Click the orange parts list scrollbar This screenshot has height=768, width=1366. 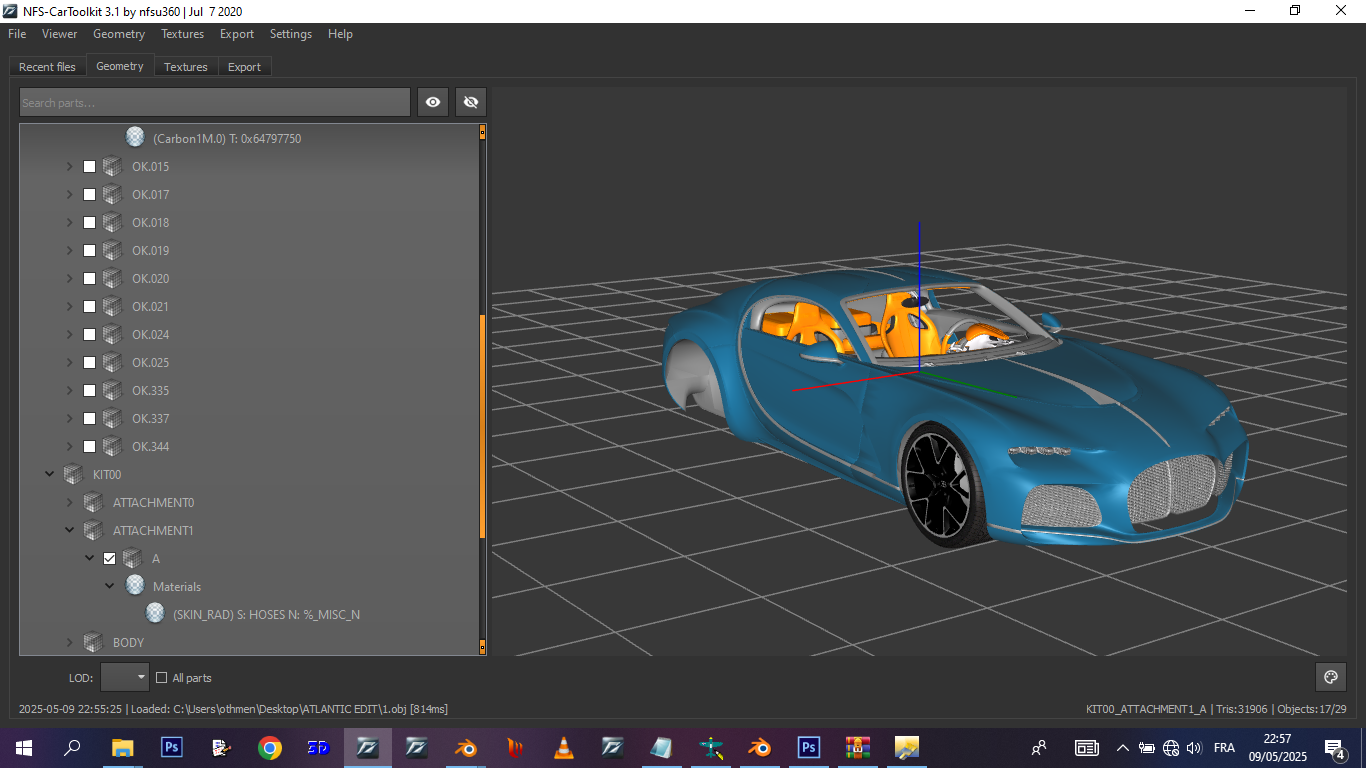pos(482,425)
